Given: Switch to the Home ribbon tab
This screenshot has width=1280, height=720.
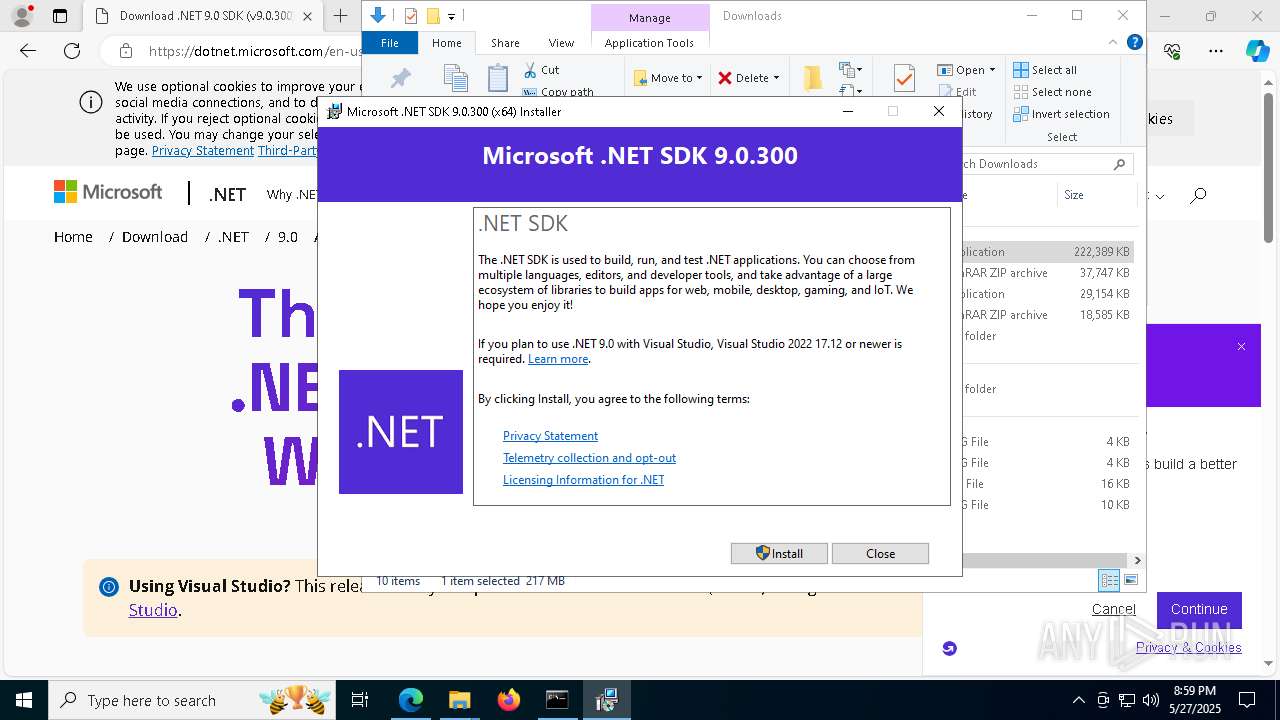Looking at the screenshot, I should [446, 43].
